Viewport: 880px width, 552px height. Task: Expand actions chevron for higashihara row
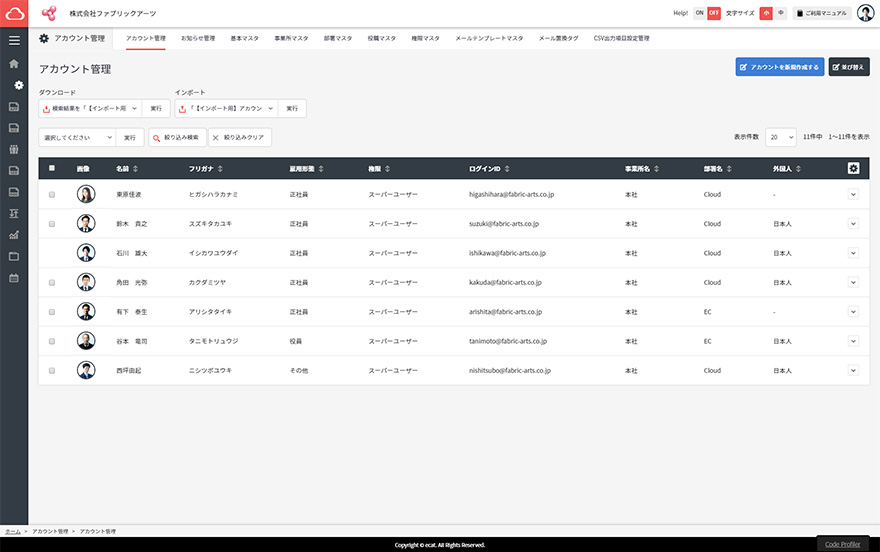[853, 194]
